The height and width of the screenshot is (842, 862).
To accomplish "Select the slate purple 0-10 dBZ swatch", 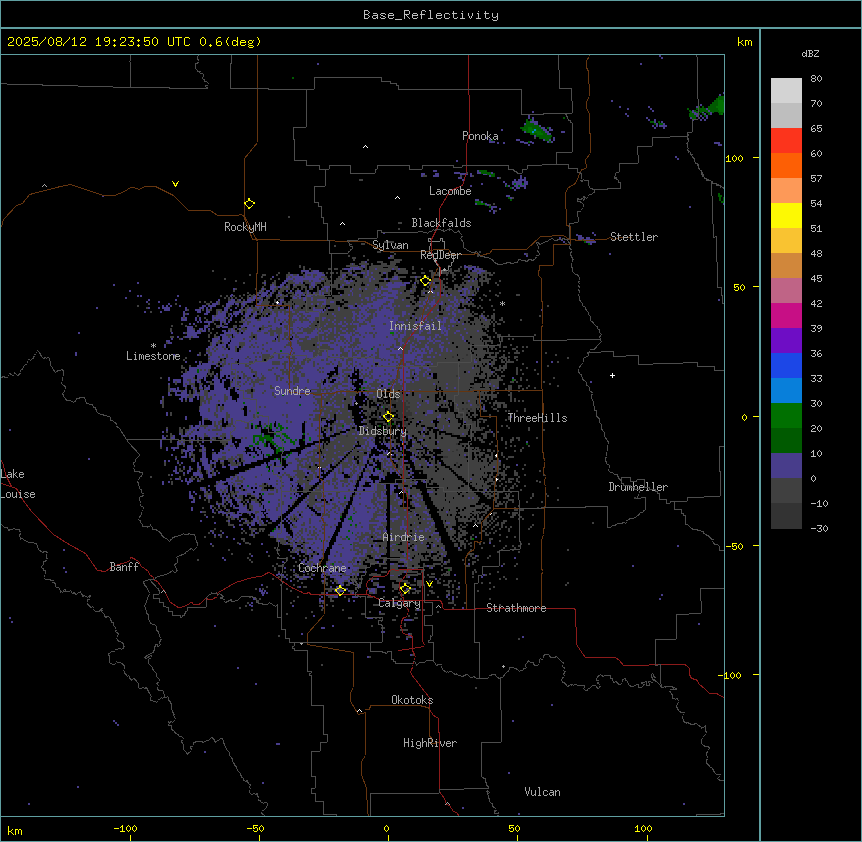I will click(786, 466).
